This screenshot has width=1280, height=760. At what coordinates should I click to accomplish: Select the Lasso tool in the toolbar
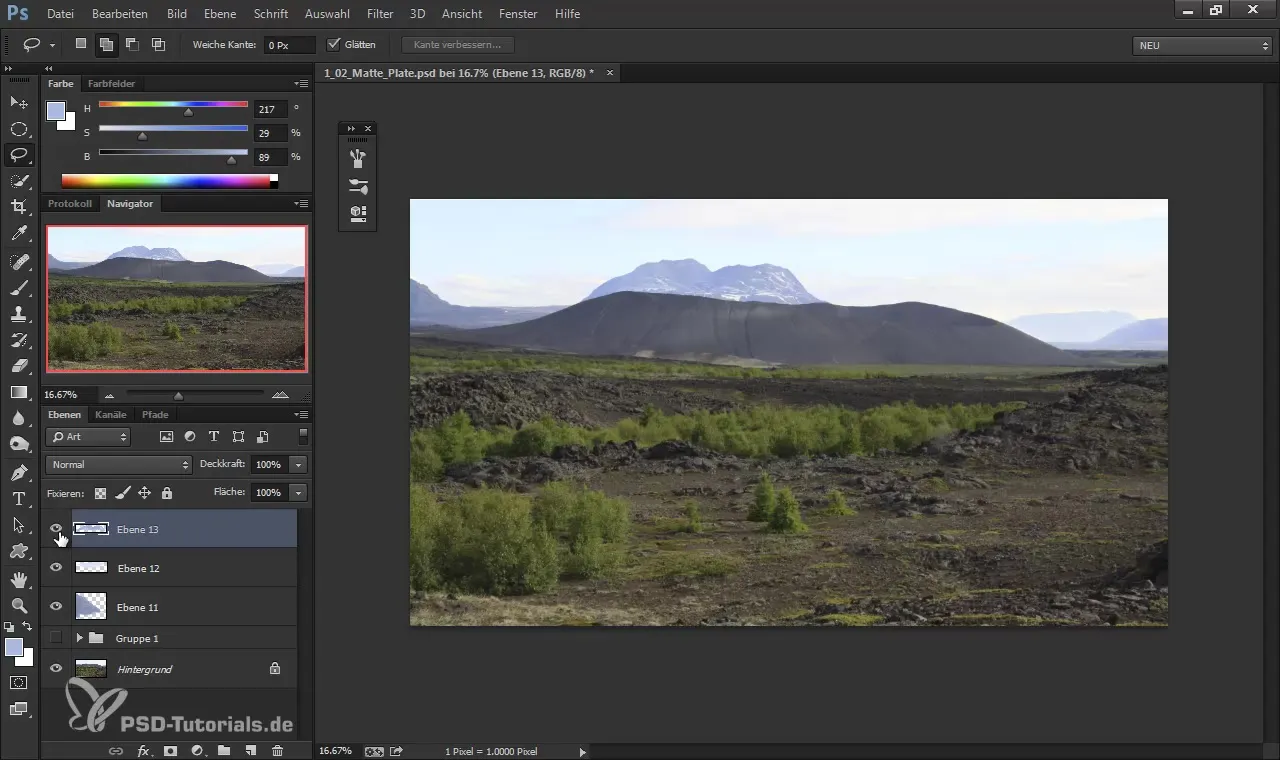(19, 155)
